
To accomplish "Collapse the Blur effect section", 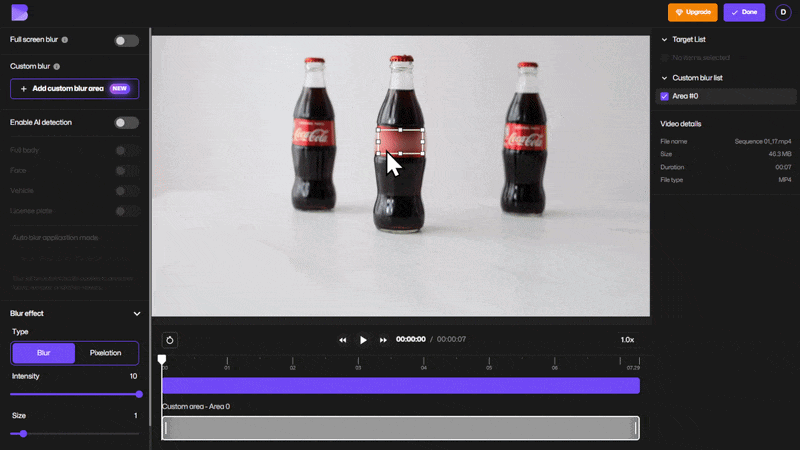I will (x=137, y=314).
